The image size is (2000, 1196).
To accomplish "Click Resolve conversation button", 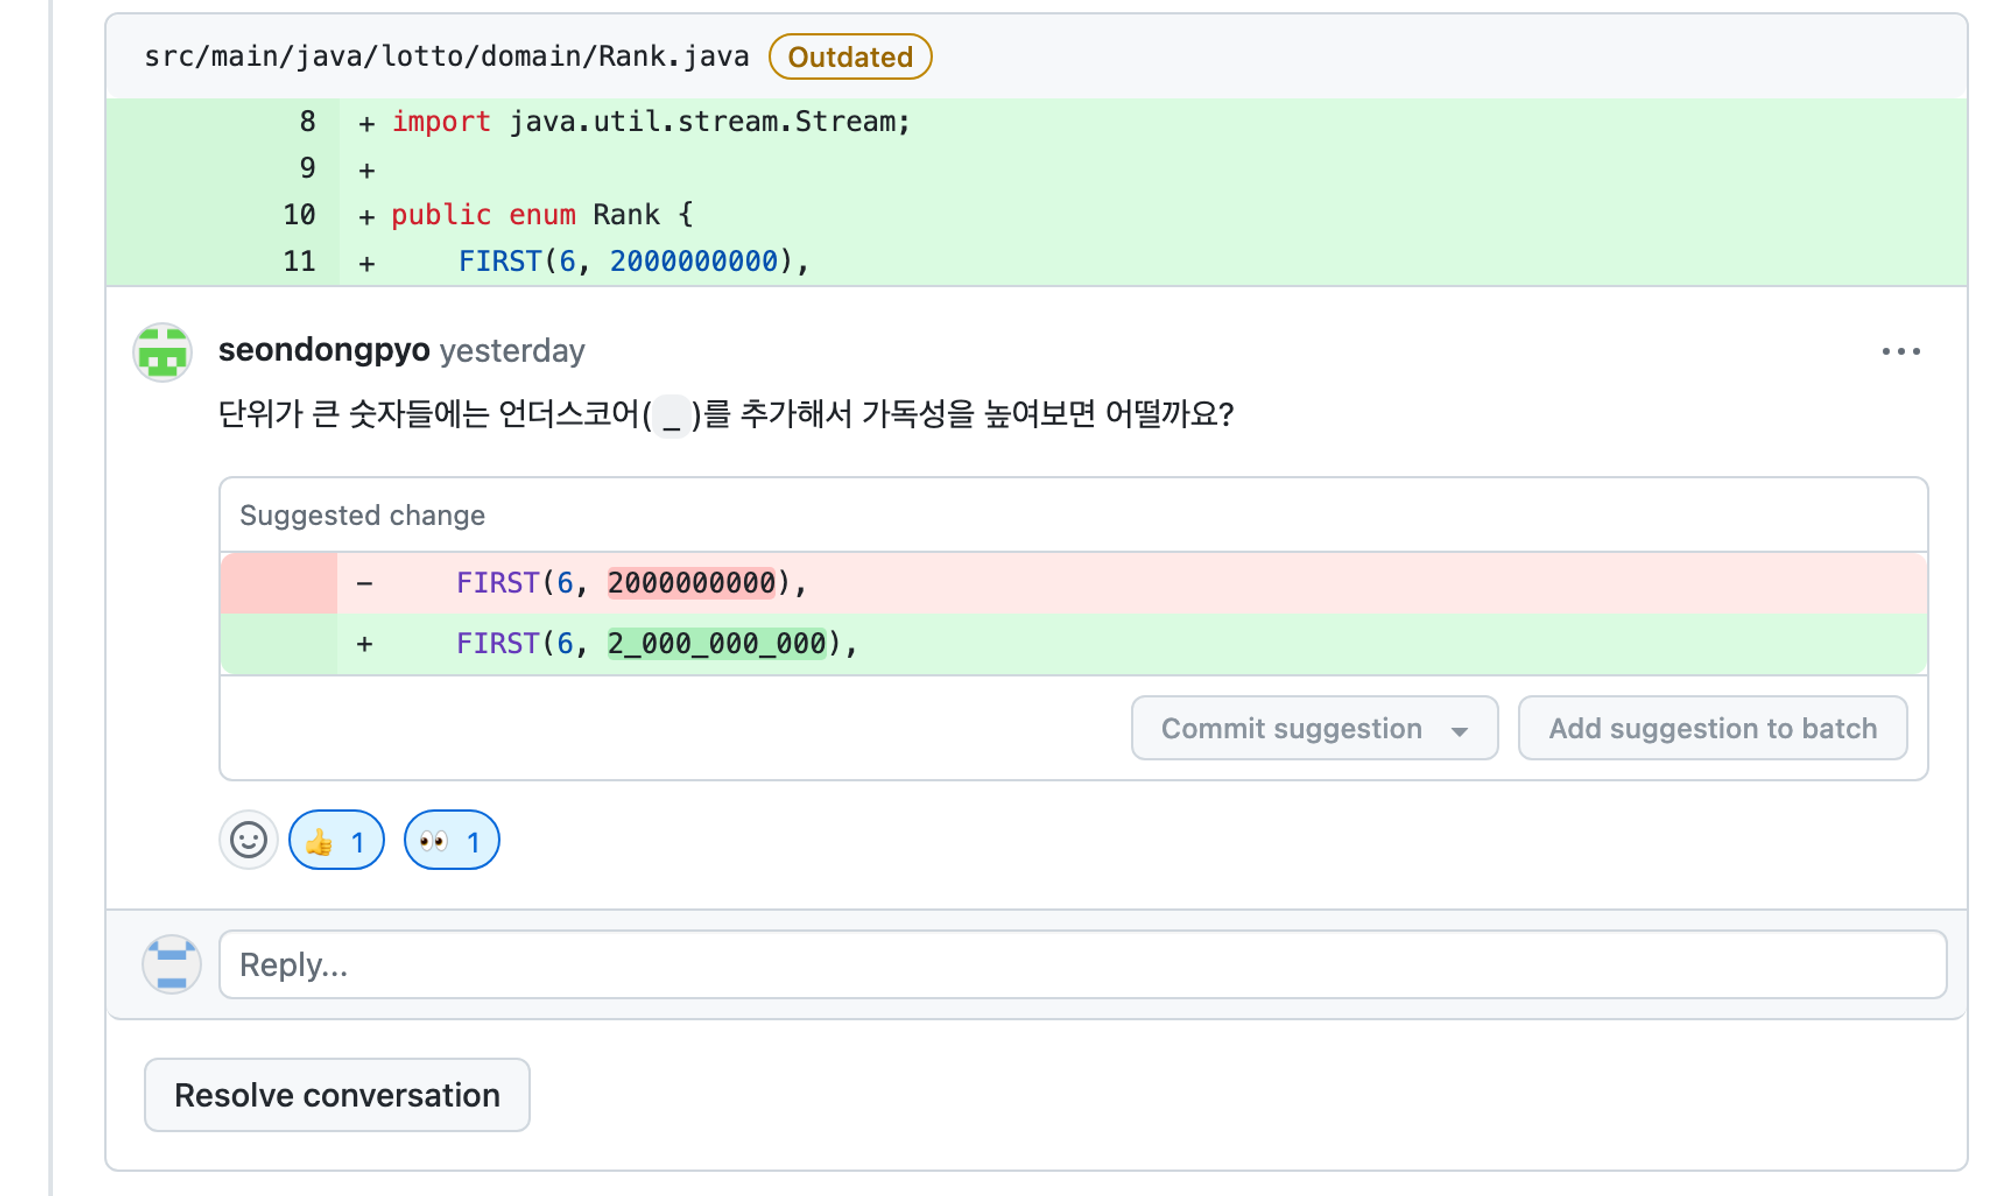I will pos(337,1095).
